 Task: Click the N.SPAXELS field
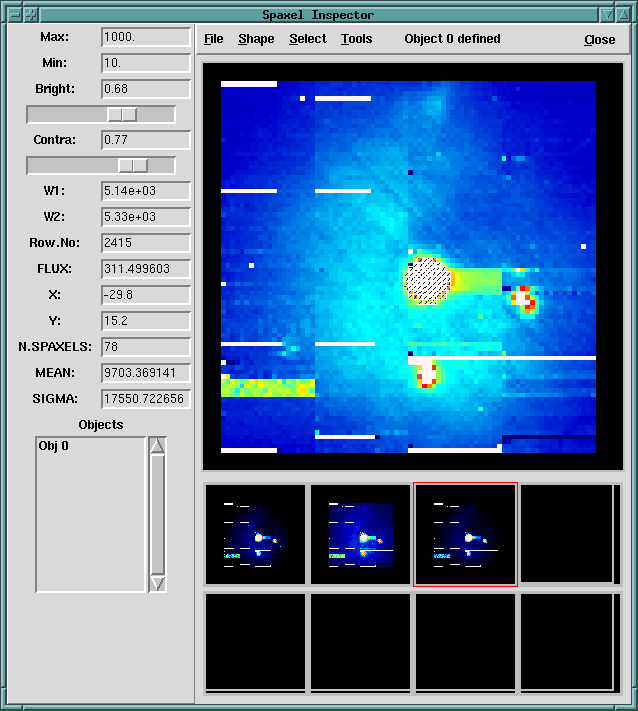(x=146, y=347)
